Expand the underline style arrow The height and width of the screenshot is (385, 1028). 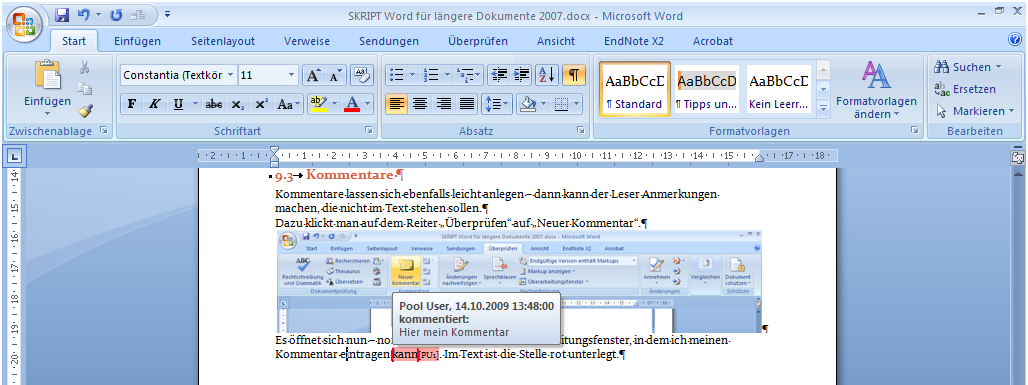click(195, 104)
